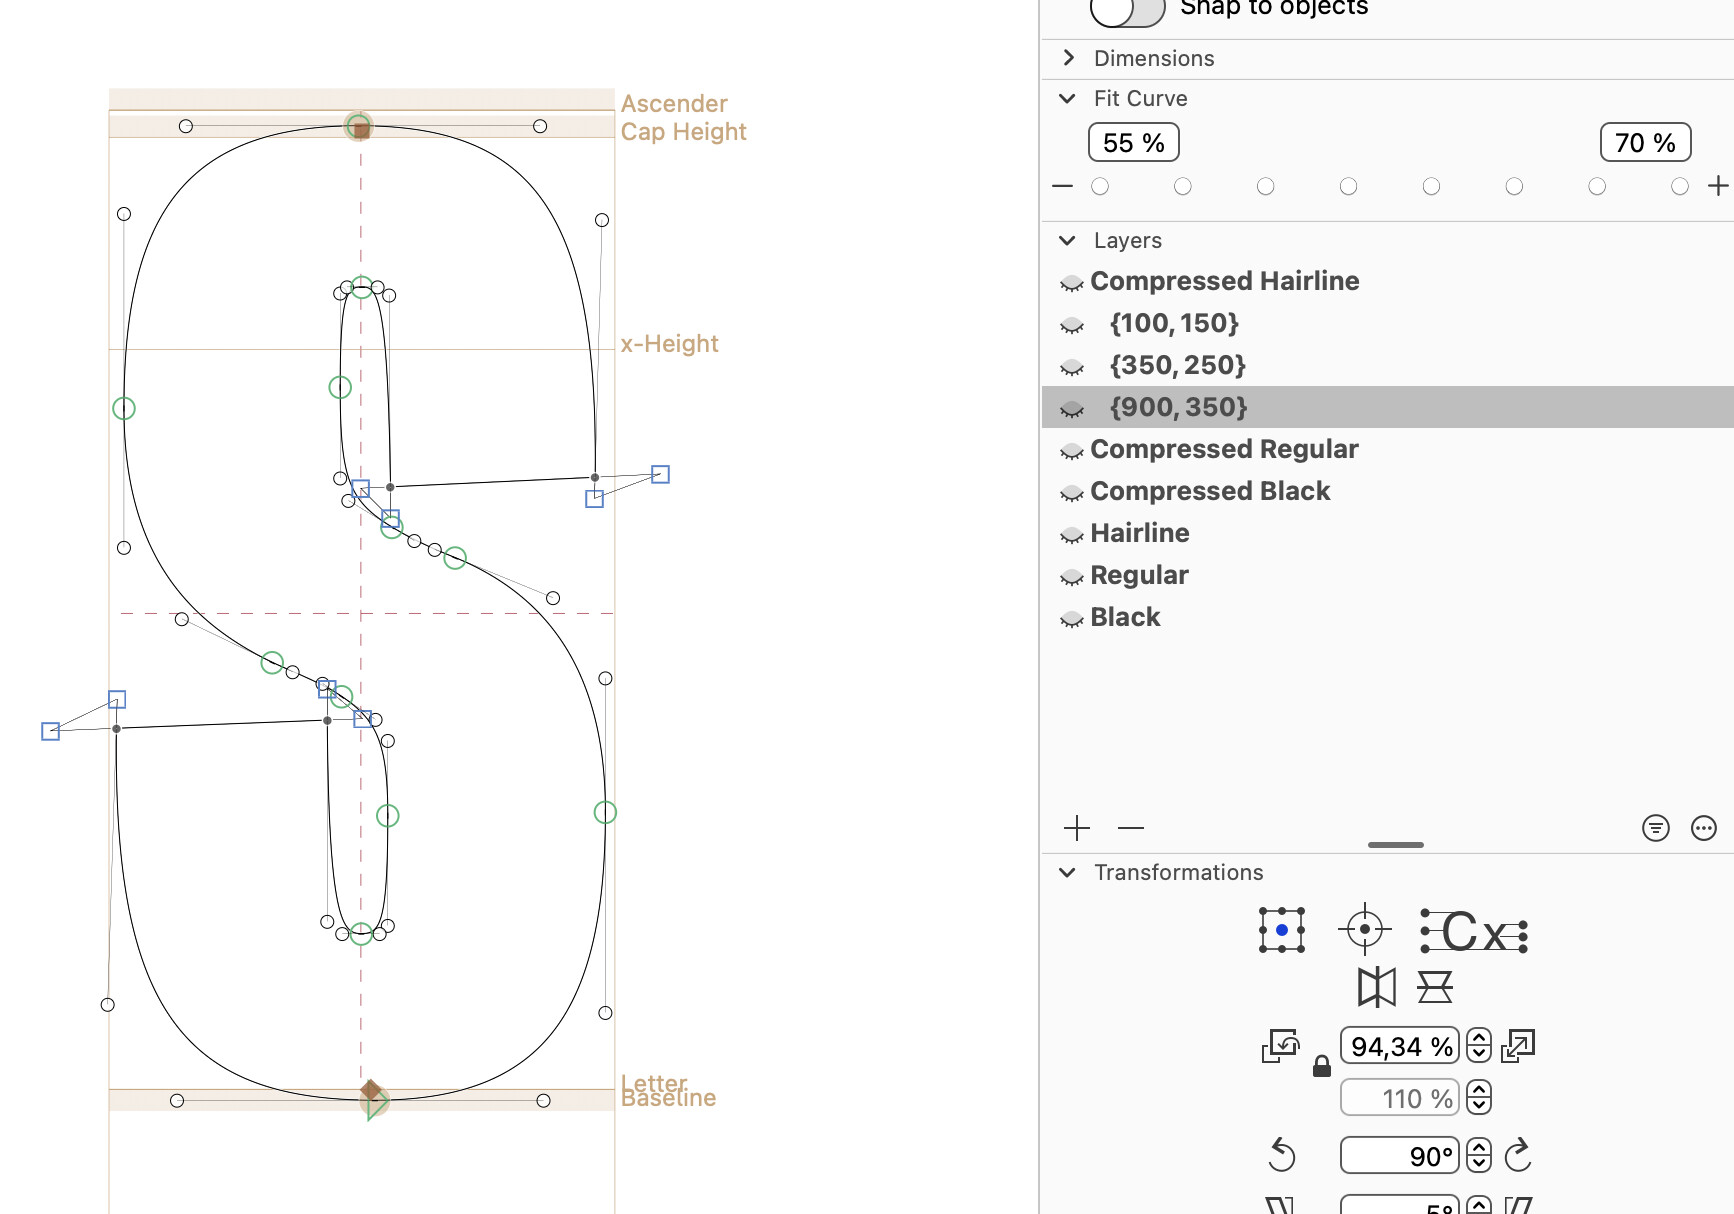
Task: Toggle the scale proportions lock
Action: (1321, 1067)
